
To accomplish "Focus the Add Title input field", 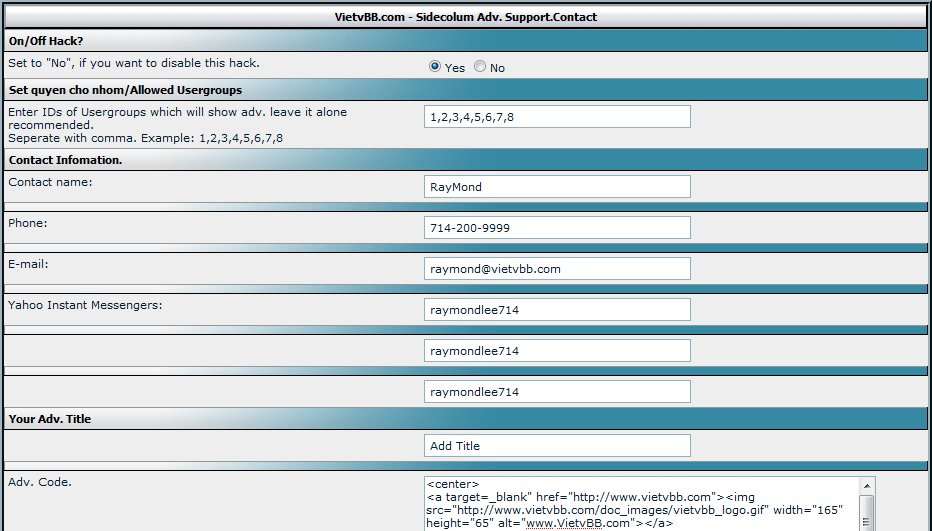I will pos(557,446).
